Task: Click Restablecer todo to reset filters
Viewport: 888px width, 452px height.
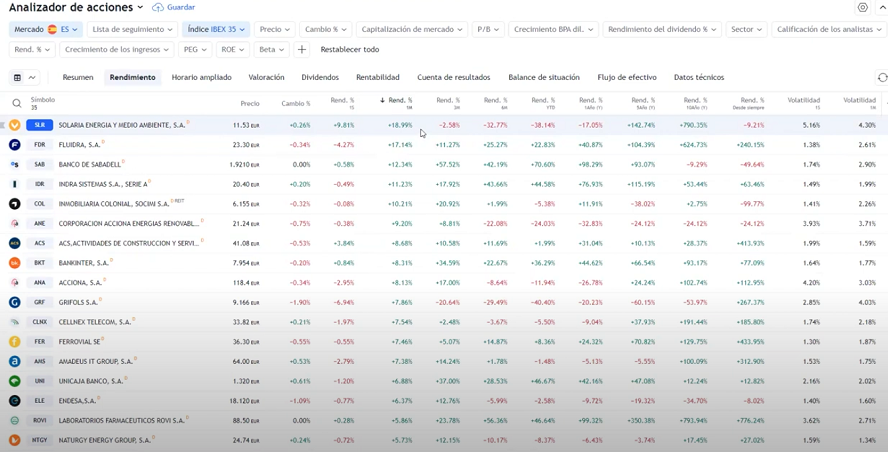Action: pos(349,49)
